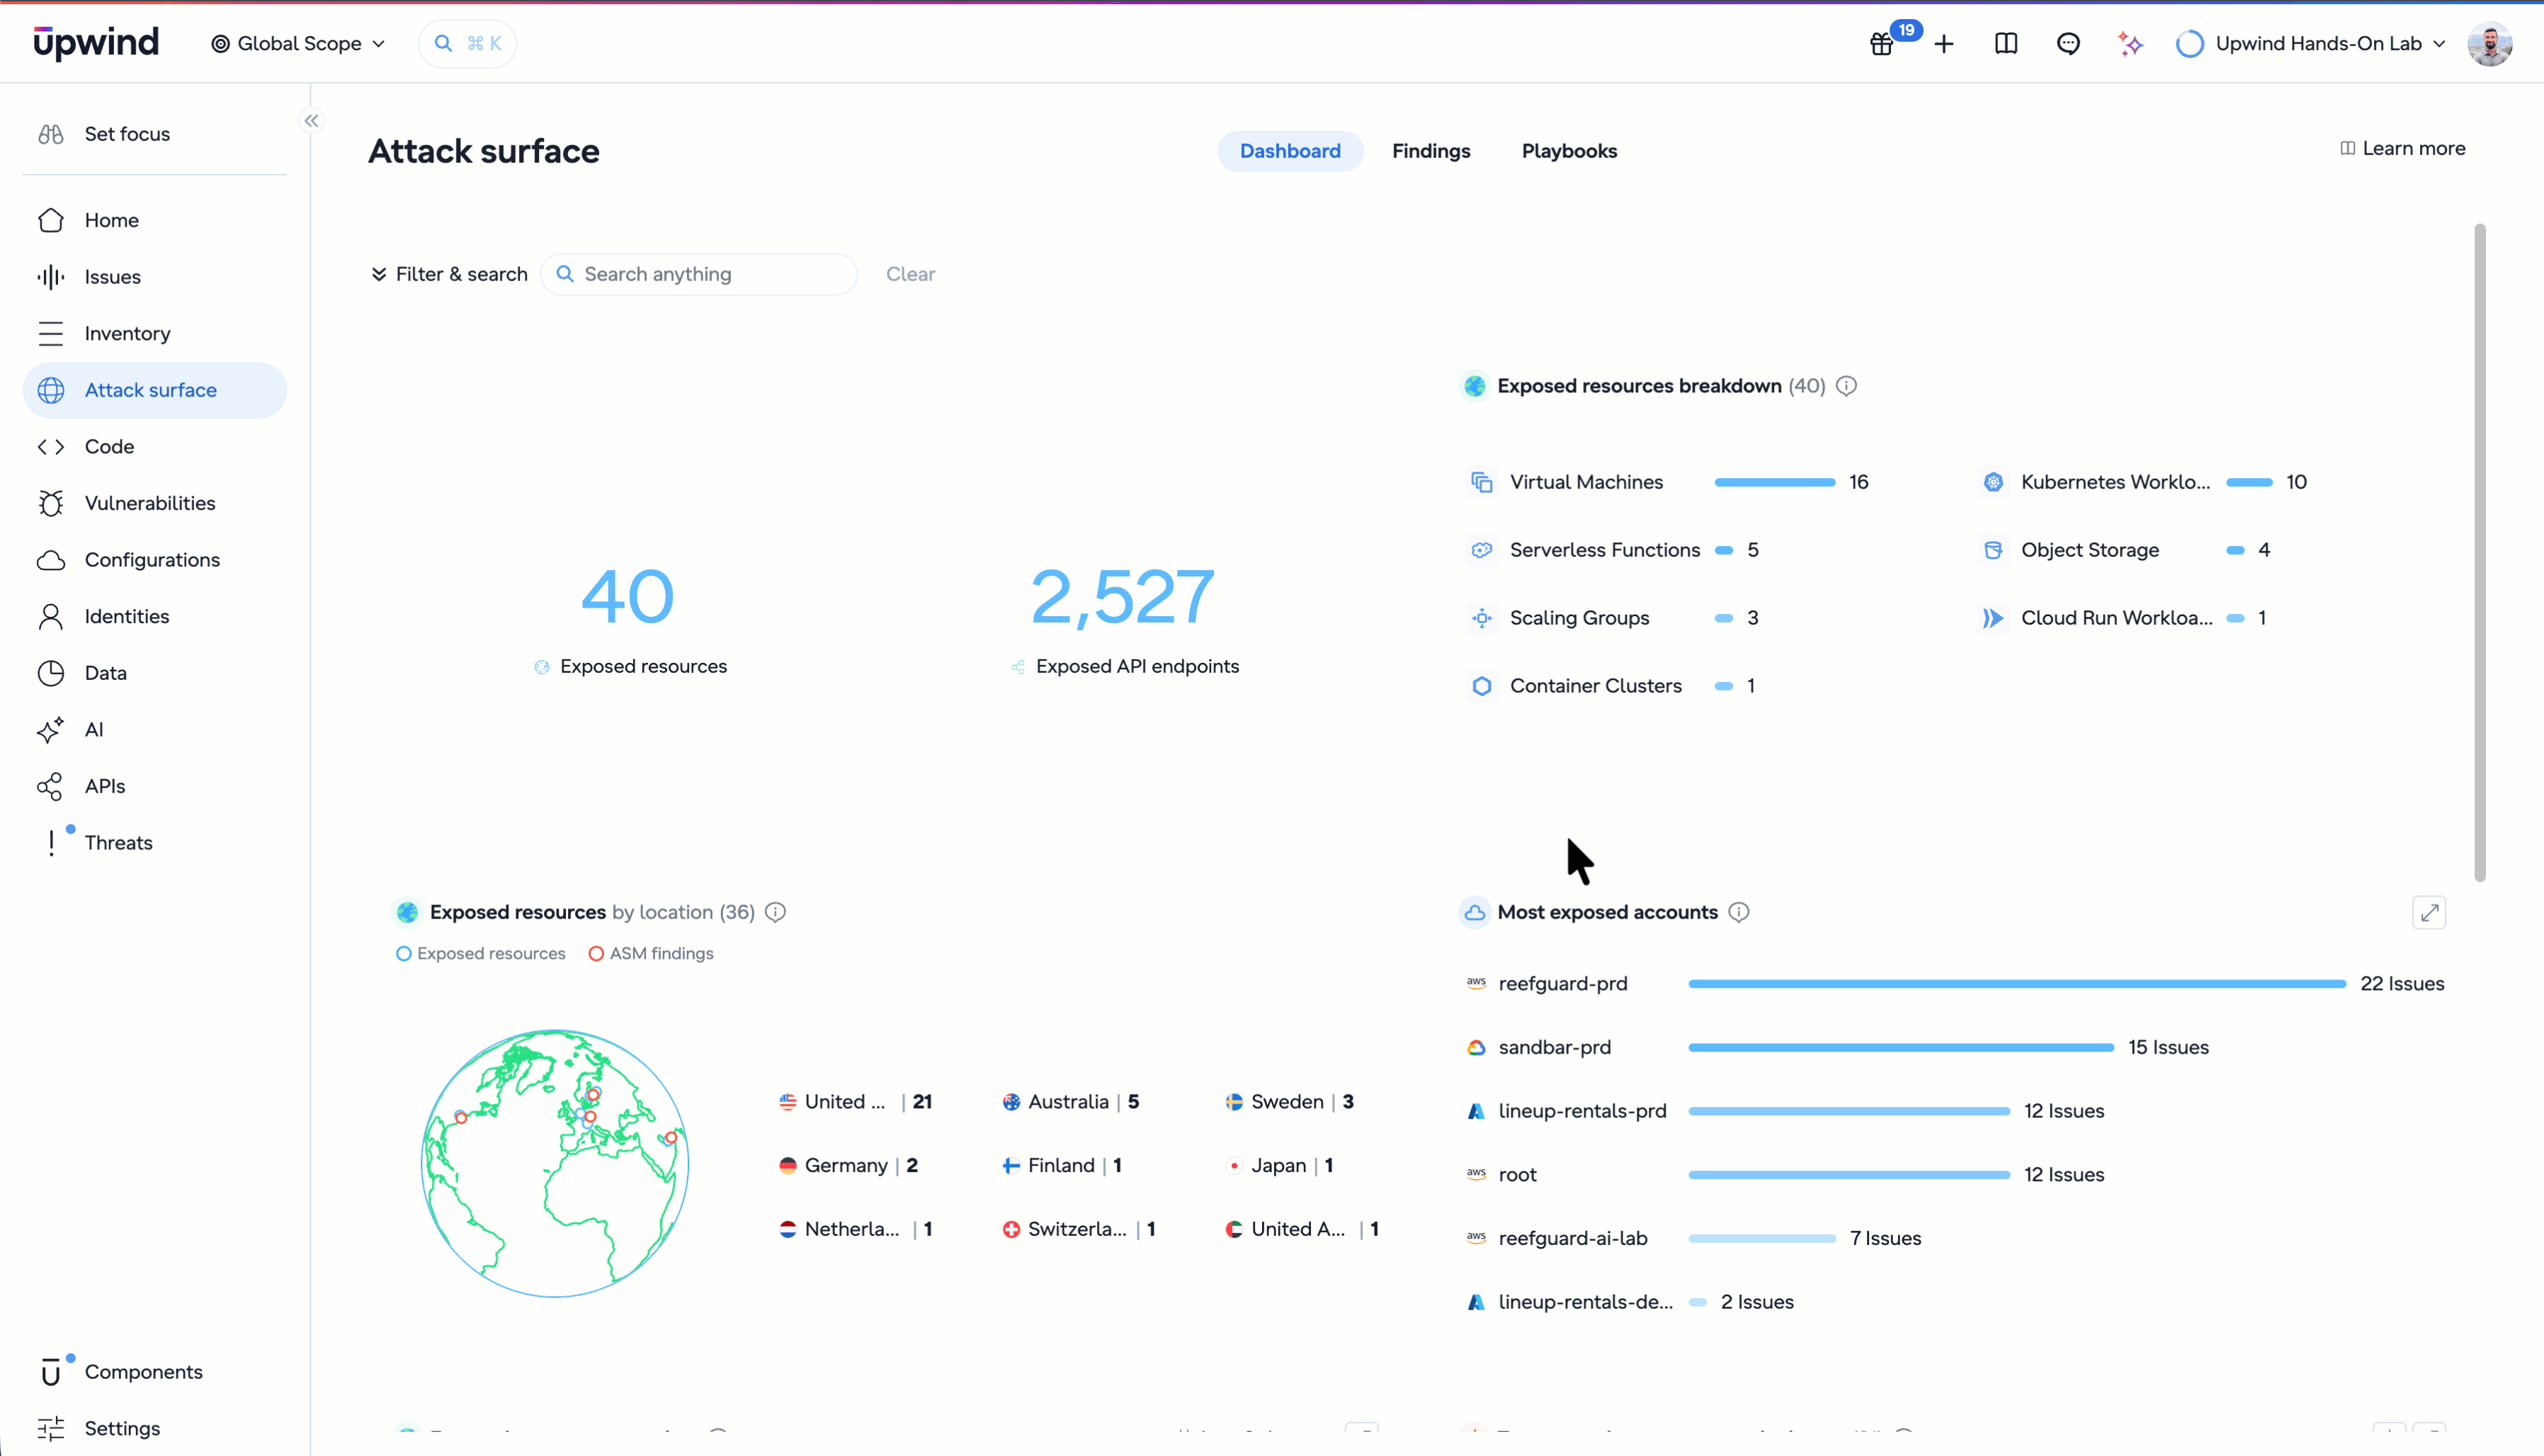
Task: Open Issues in the sidebar
Action: click(155, 277)
